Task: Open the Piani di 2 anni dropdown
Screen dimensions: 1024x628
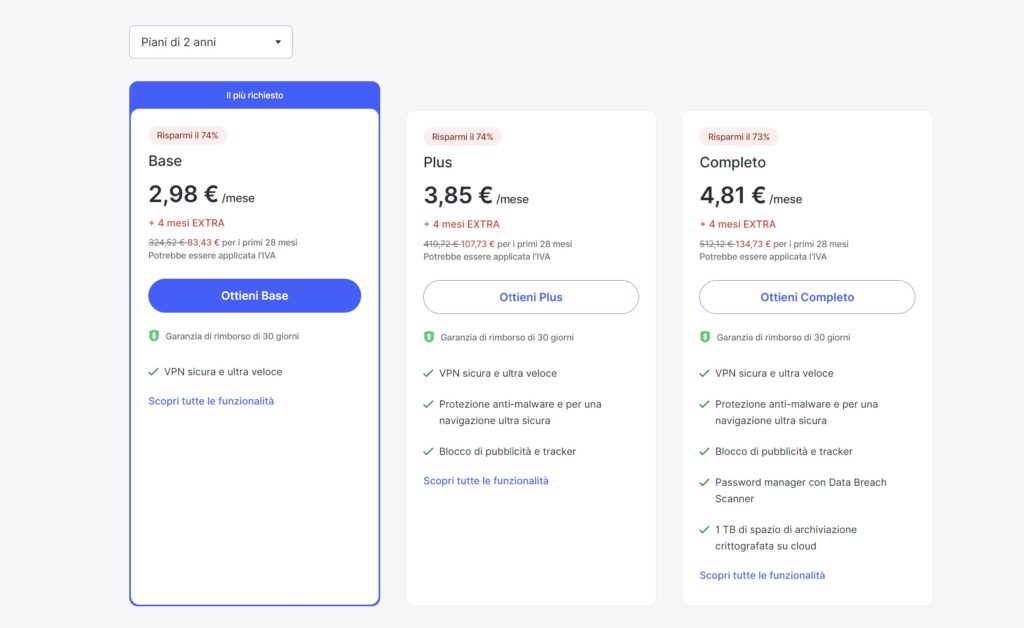Action: click(210, 42)
